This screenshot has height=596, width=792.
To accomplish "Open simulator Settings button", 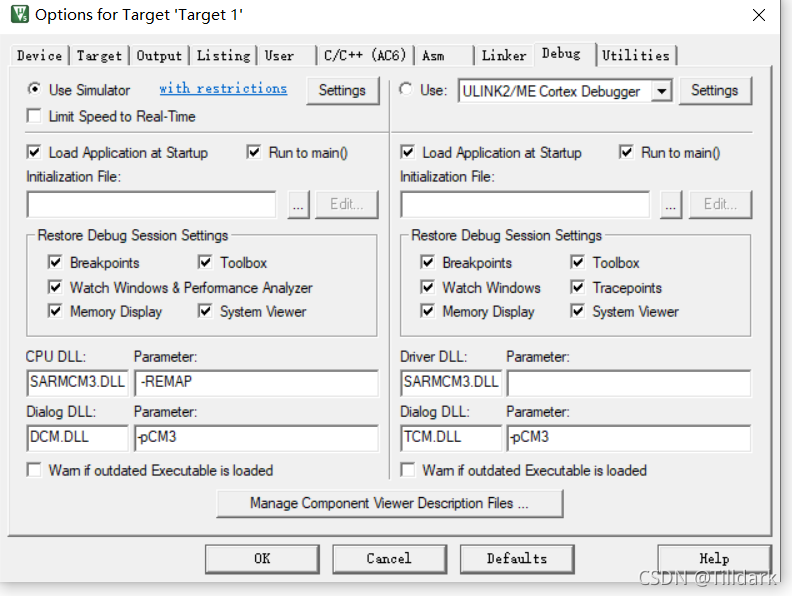I will 342,90.
